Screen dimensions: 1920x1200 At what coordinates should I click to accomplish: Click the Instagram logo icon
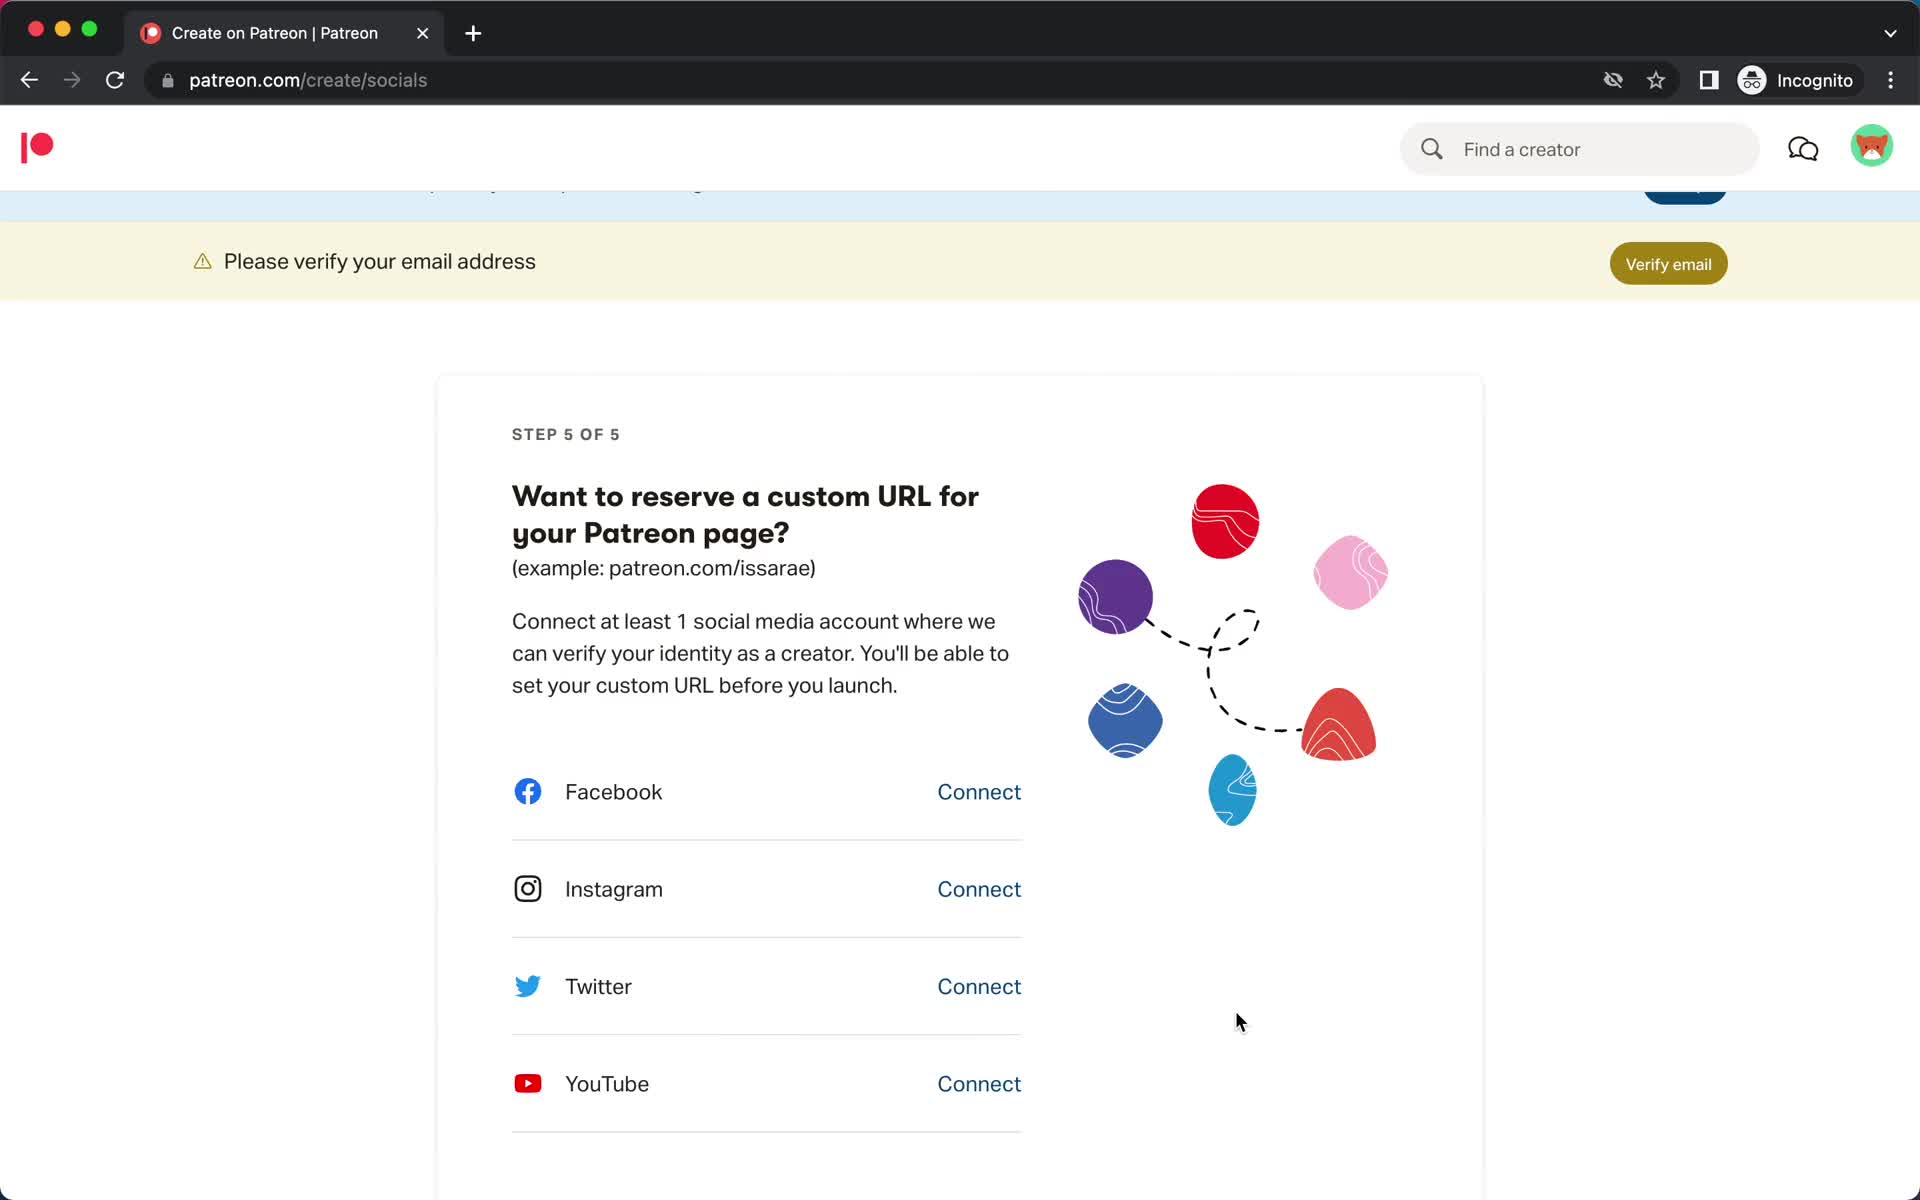coord(527,888)
